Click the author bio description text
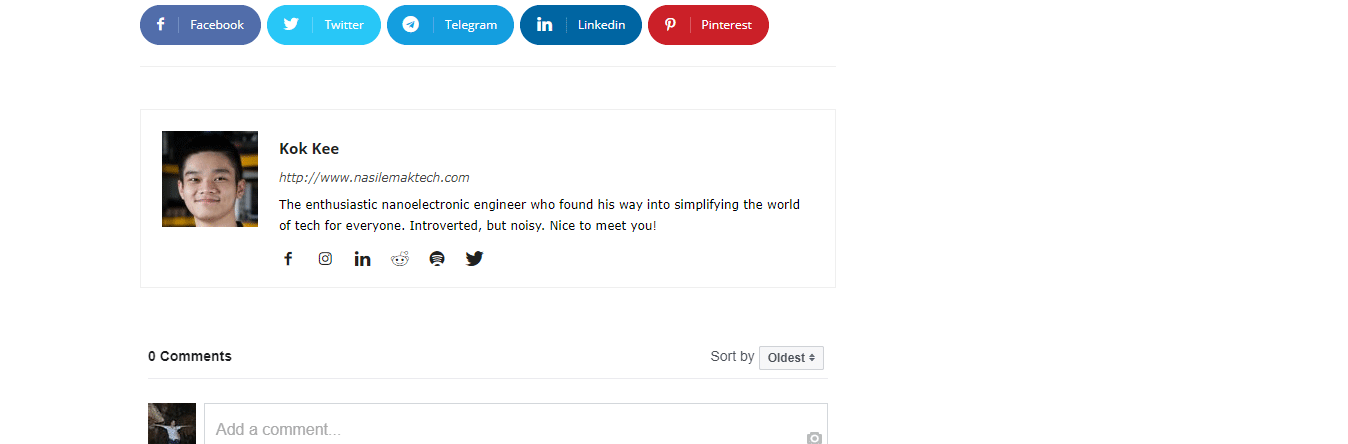The width and height of the screenshot is (1348, 444). point(539,215)
